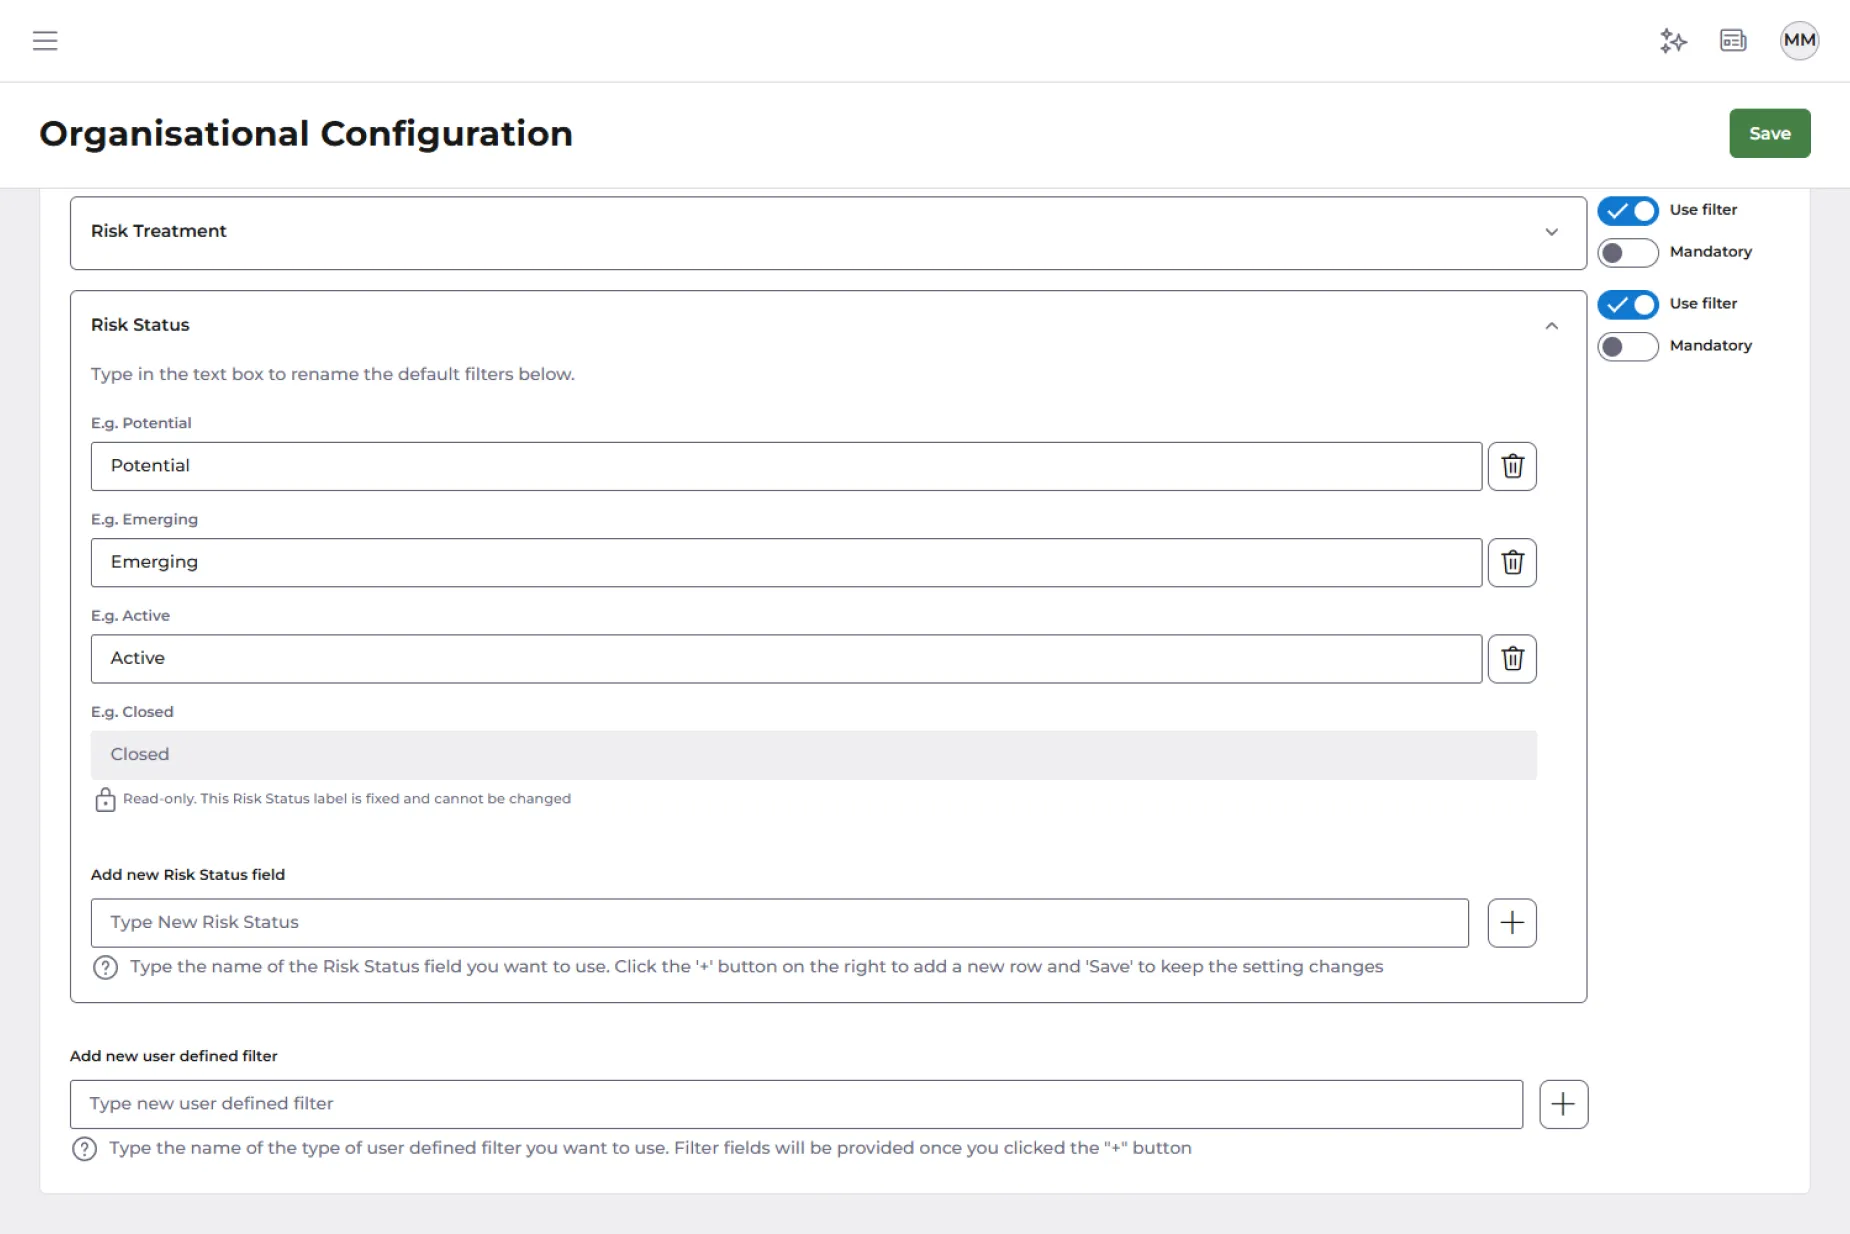This screenshot has width=1850, height=1234.
Task: Open the hamburger navigation menu
Action: coord(45,41)
